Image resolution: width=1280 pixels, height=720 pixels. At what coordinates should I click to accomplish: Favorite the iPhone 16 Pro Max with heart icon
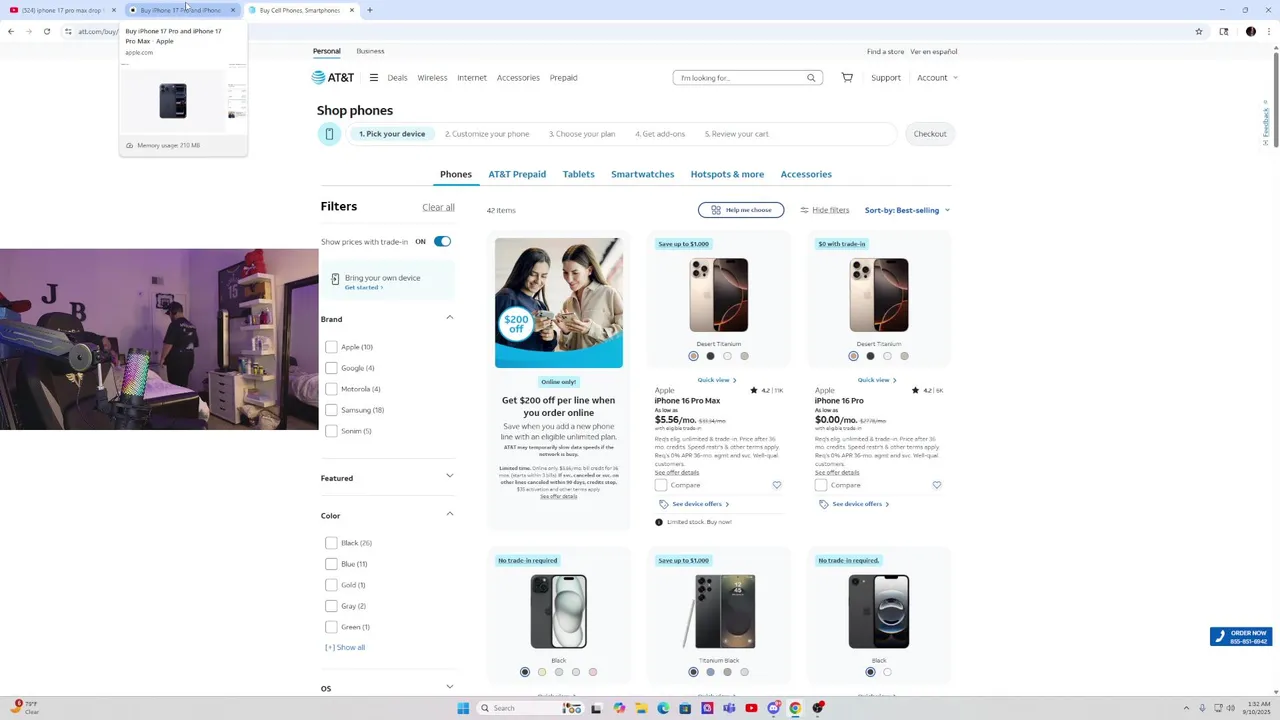(x=776, y=485)
